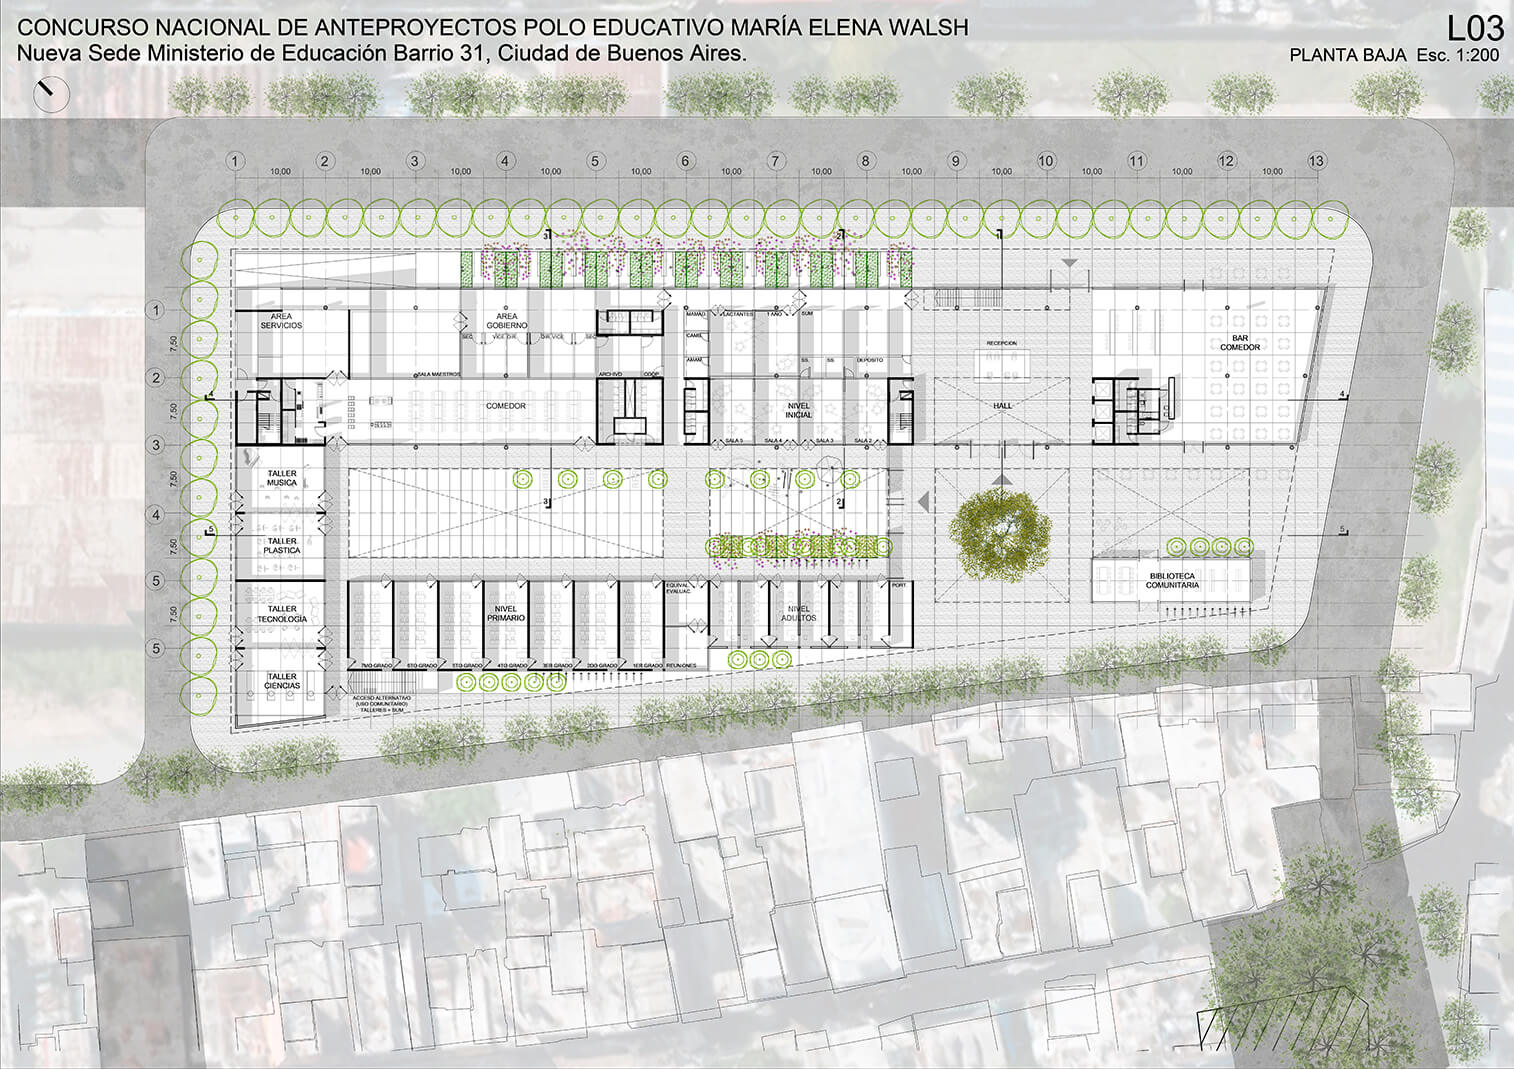The width and height of the screenshot is (1514, 1069).
Task: Select column grid bubble 7 on top axis
Action: (775, 161)
